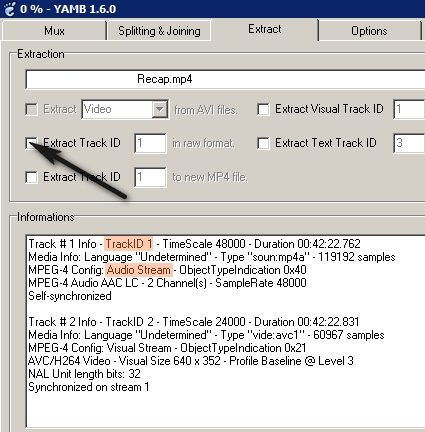Toggle the Extract from AVI files checkbox
Screen dimensions: 425x432
[31, 109]
